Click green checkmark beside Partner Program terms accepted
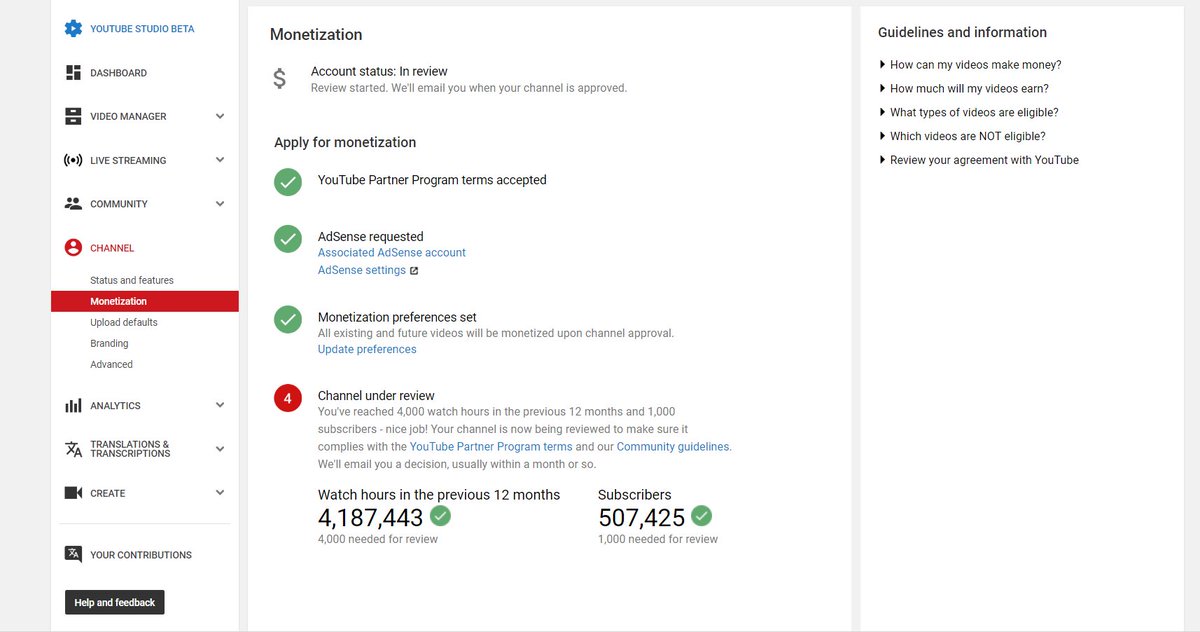1200x632 pixels. [288, 182]
